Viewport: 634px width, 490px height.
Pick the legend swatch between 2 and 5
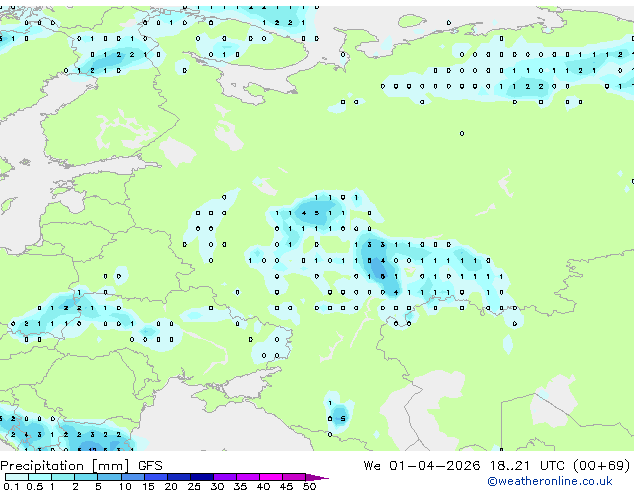[86, 477]
